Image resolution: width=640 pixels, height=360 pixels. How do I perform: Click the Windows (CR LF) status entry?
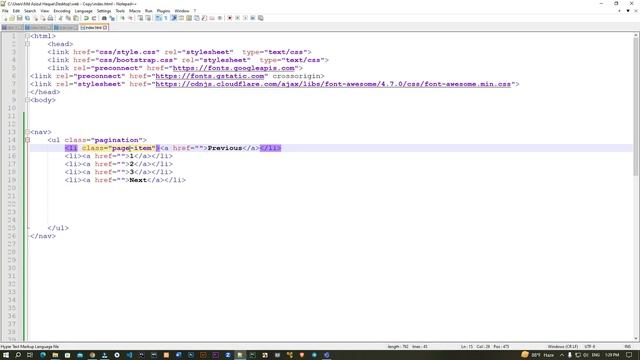tap(562, 347)
